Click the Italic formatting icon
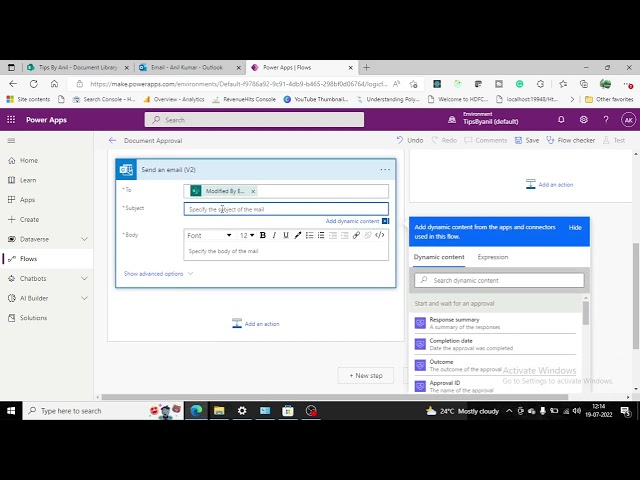Viewport: 640px width, 480px height. pyautogui.click(x=274, y=235)
